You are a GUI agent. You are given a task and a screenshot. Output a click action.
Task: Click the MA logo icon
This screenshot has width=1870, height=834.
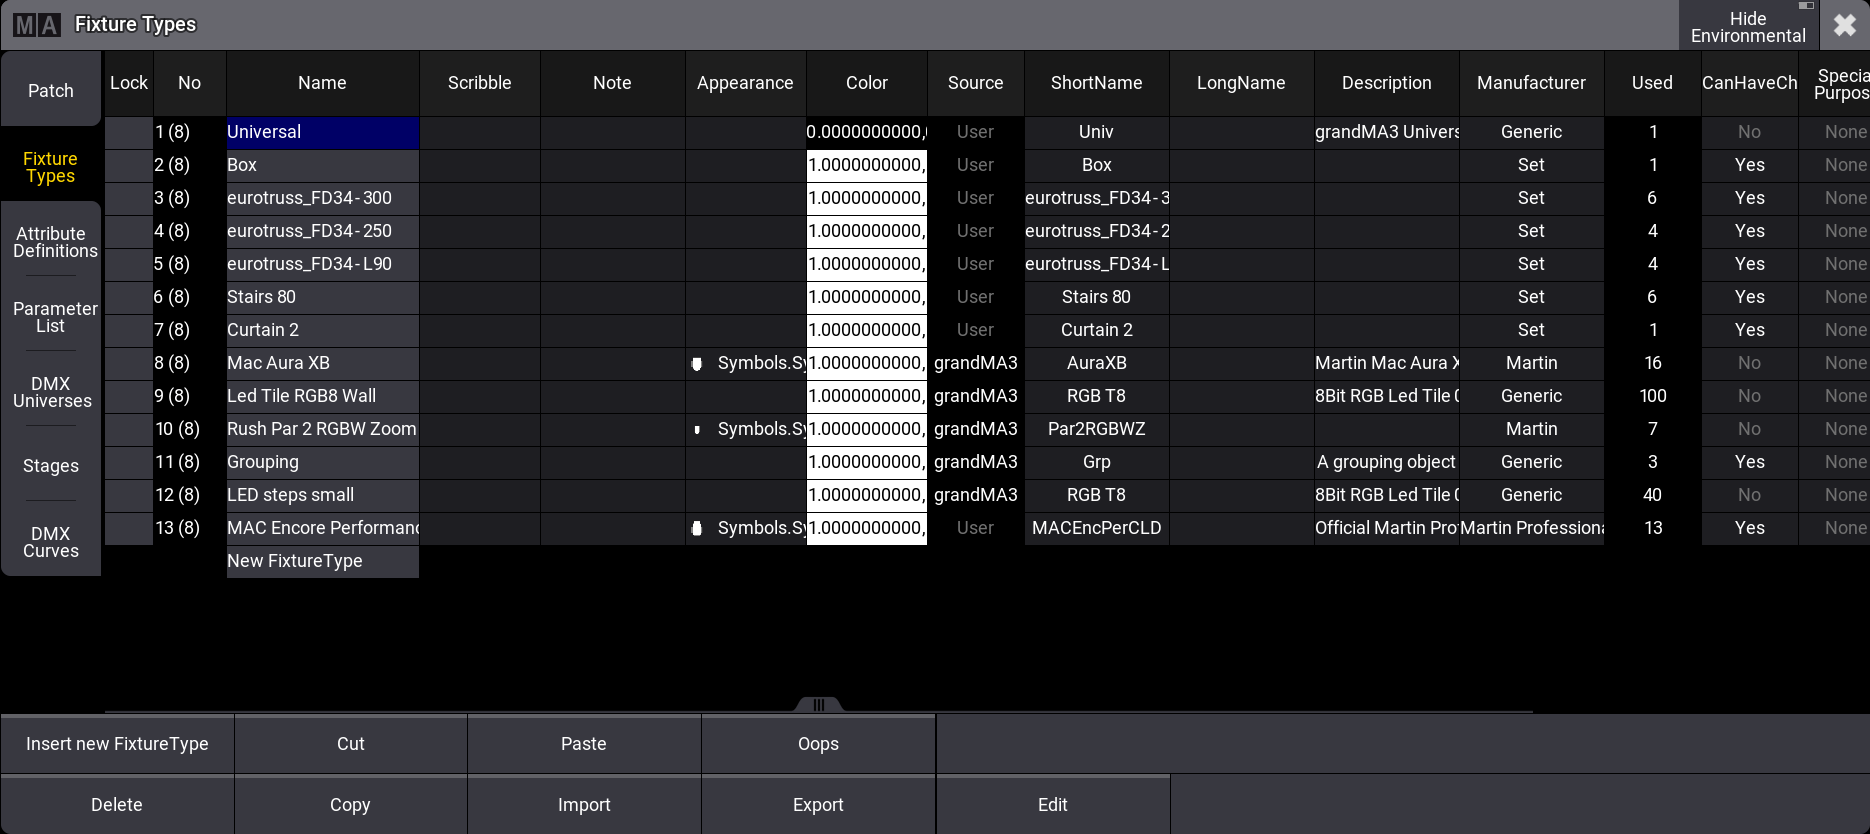[37, 25]
